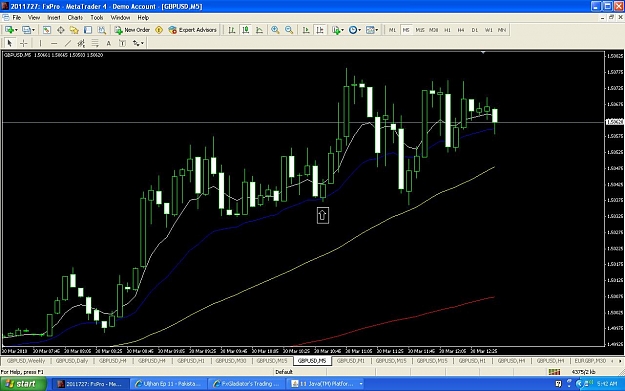
Task: Open the Data Window icon
Action: click(61, 30)
